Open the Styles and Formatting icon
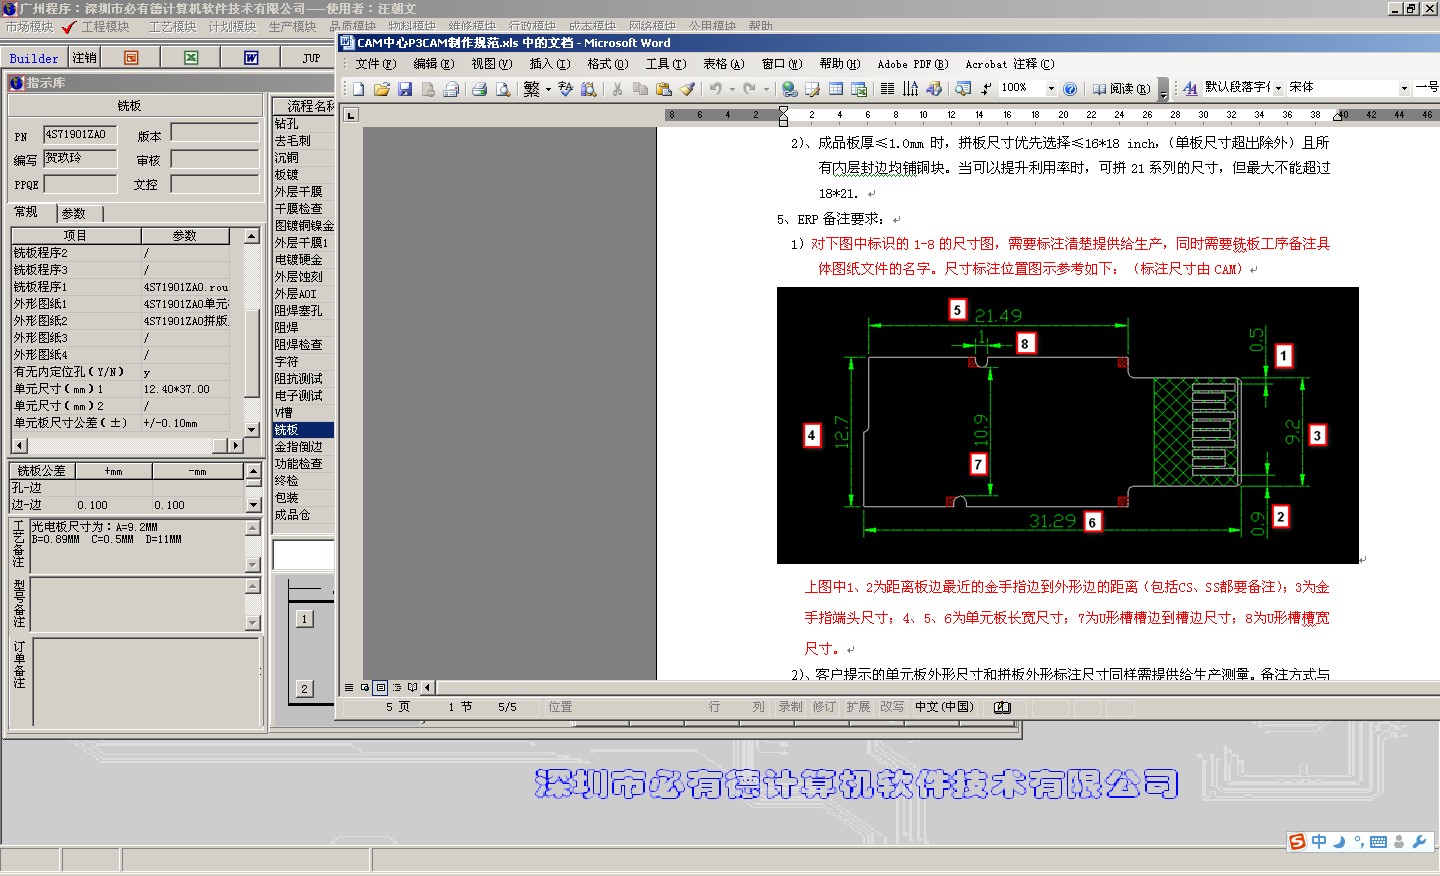 pyautogui.click(x=1190, y=88)
